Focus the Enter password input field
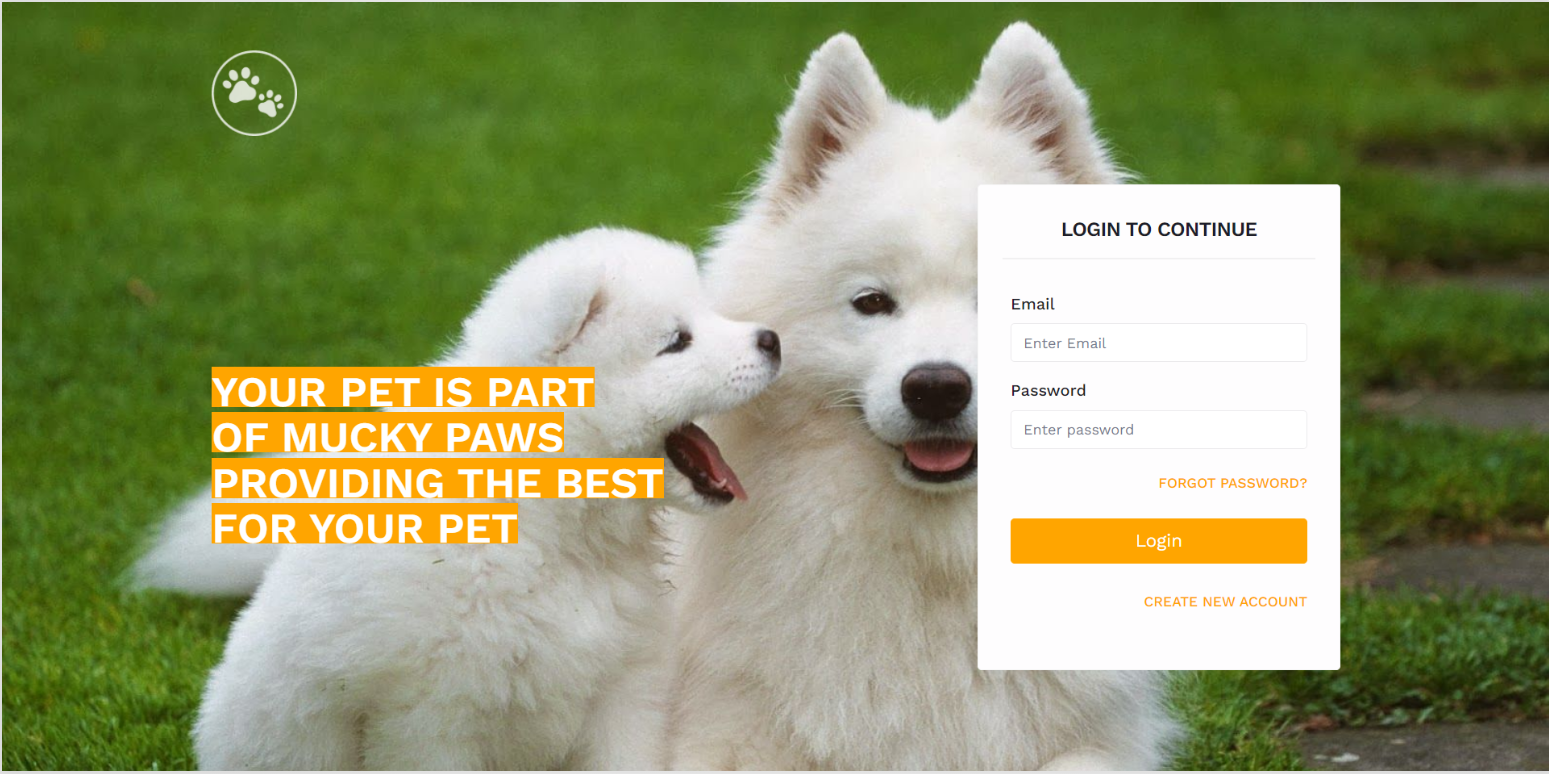Viewport: 1549px width, 774px height. tap(1158, 430)
